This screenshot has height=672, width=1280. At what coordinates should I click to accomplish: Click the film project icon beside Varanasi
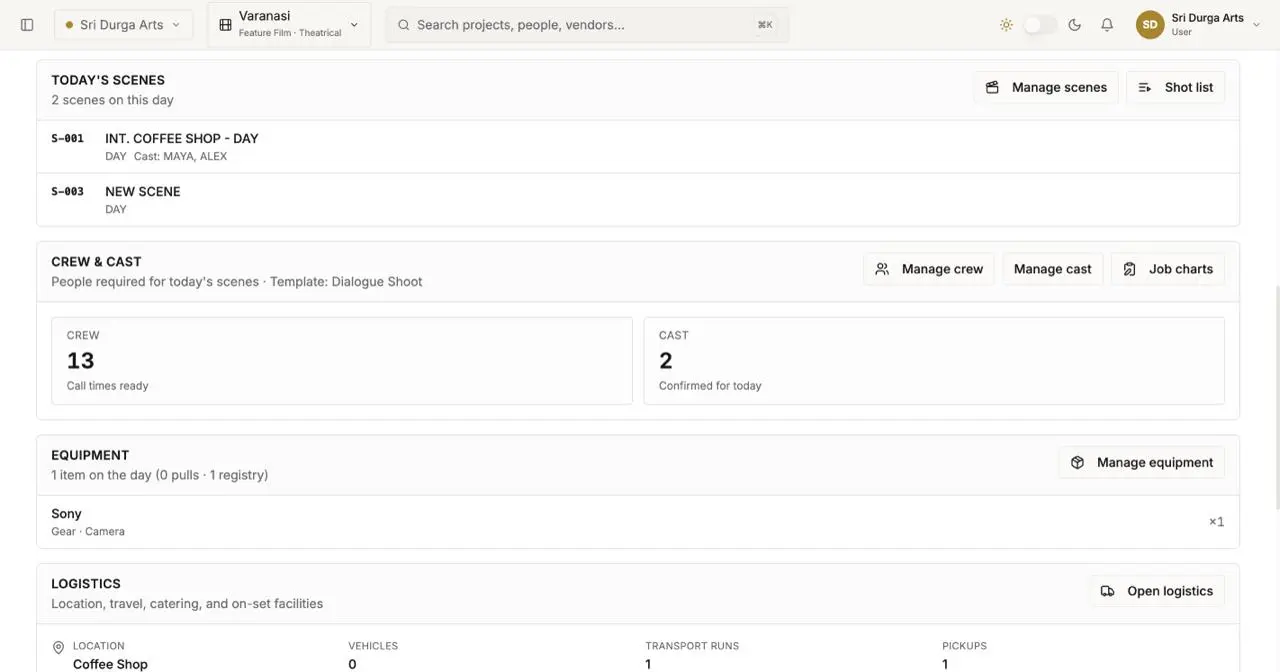[225, 25]
